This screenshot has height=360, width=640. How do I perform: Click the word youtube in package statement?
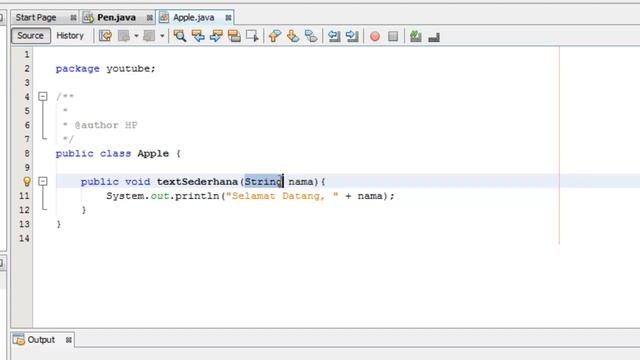pyautogui.click(x=128, y=69)
